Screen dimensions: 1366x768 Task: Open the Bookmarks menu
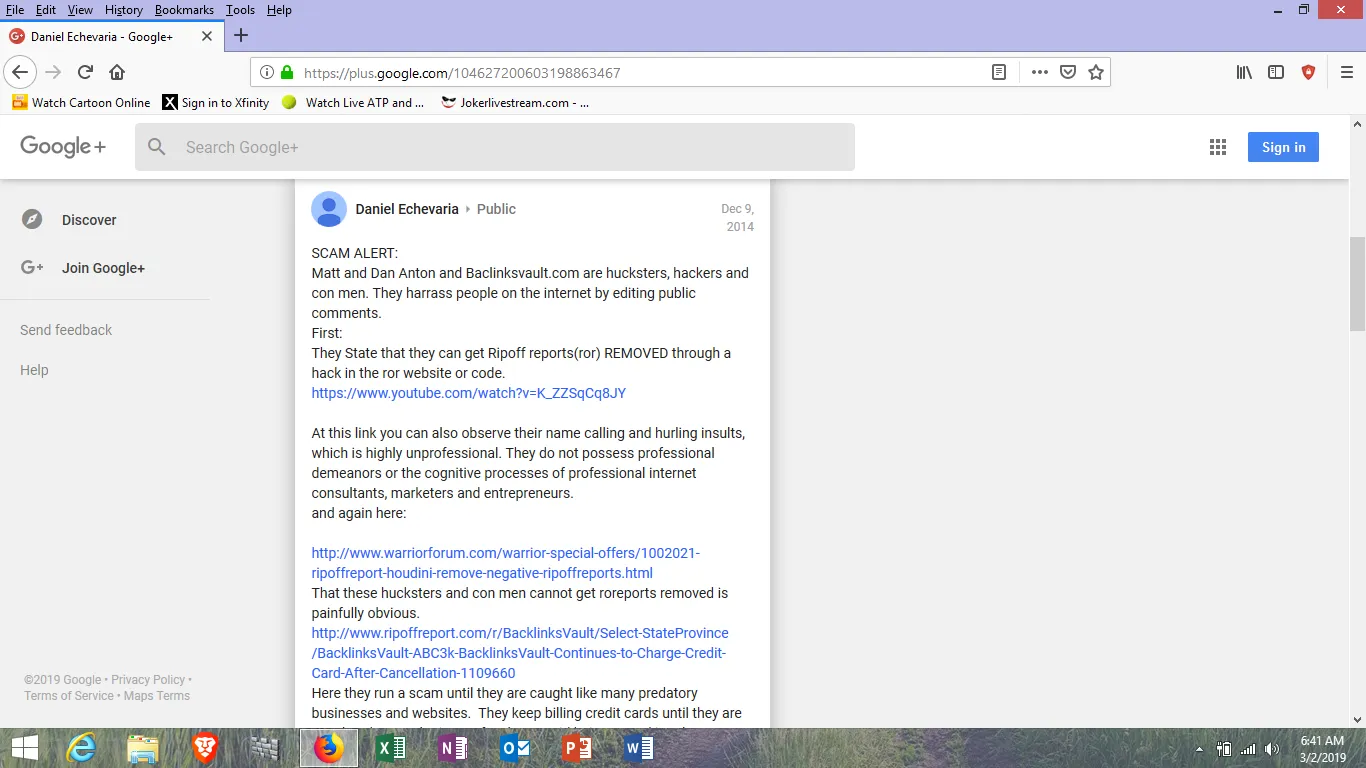coord(184,10)
